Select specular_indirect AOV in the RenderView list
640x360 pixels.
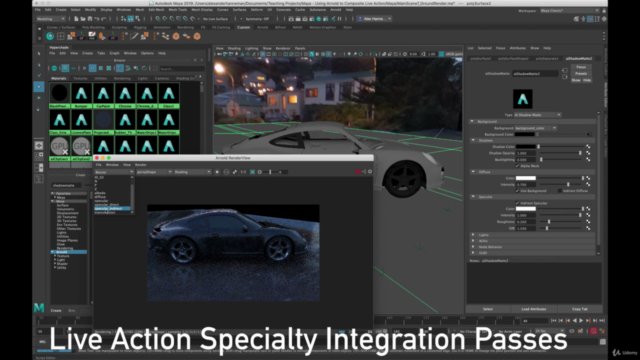click(x=112, y=209)
